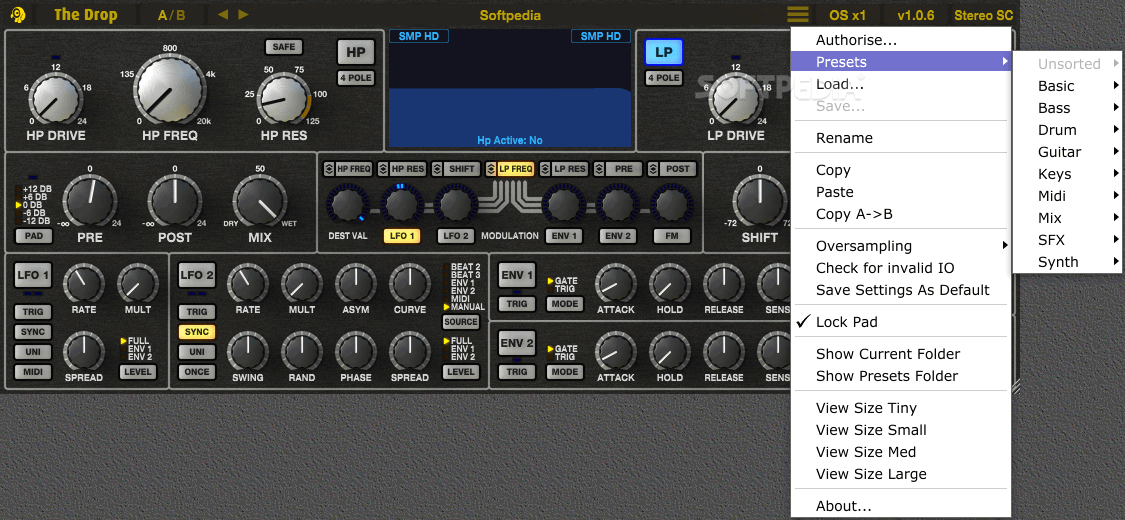1125x520 pixels.
Task: Click the yellow logo icon beside The Drop
Action: [19, 14]
